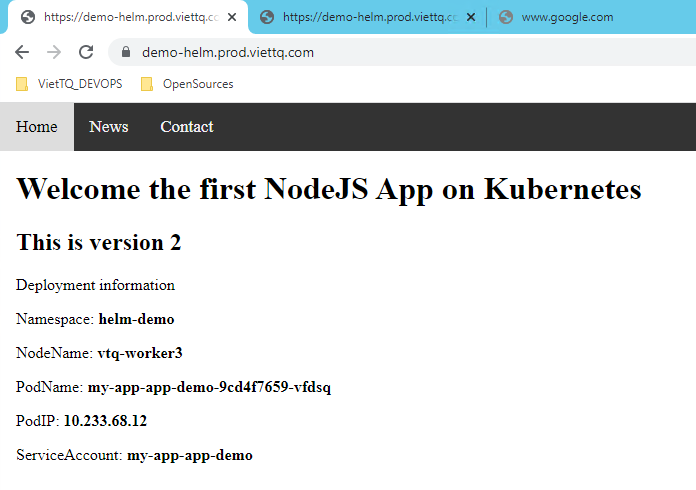The height and width of the screenshot is (490, 696).
Task: Click the padlock site security icon
Action: point(126,53)
